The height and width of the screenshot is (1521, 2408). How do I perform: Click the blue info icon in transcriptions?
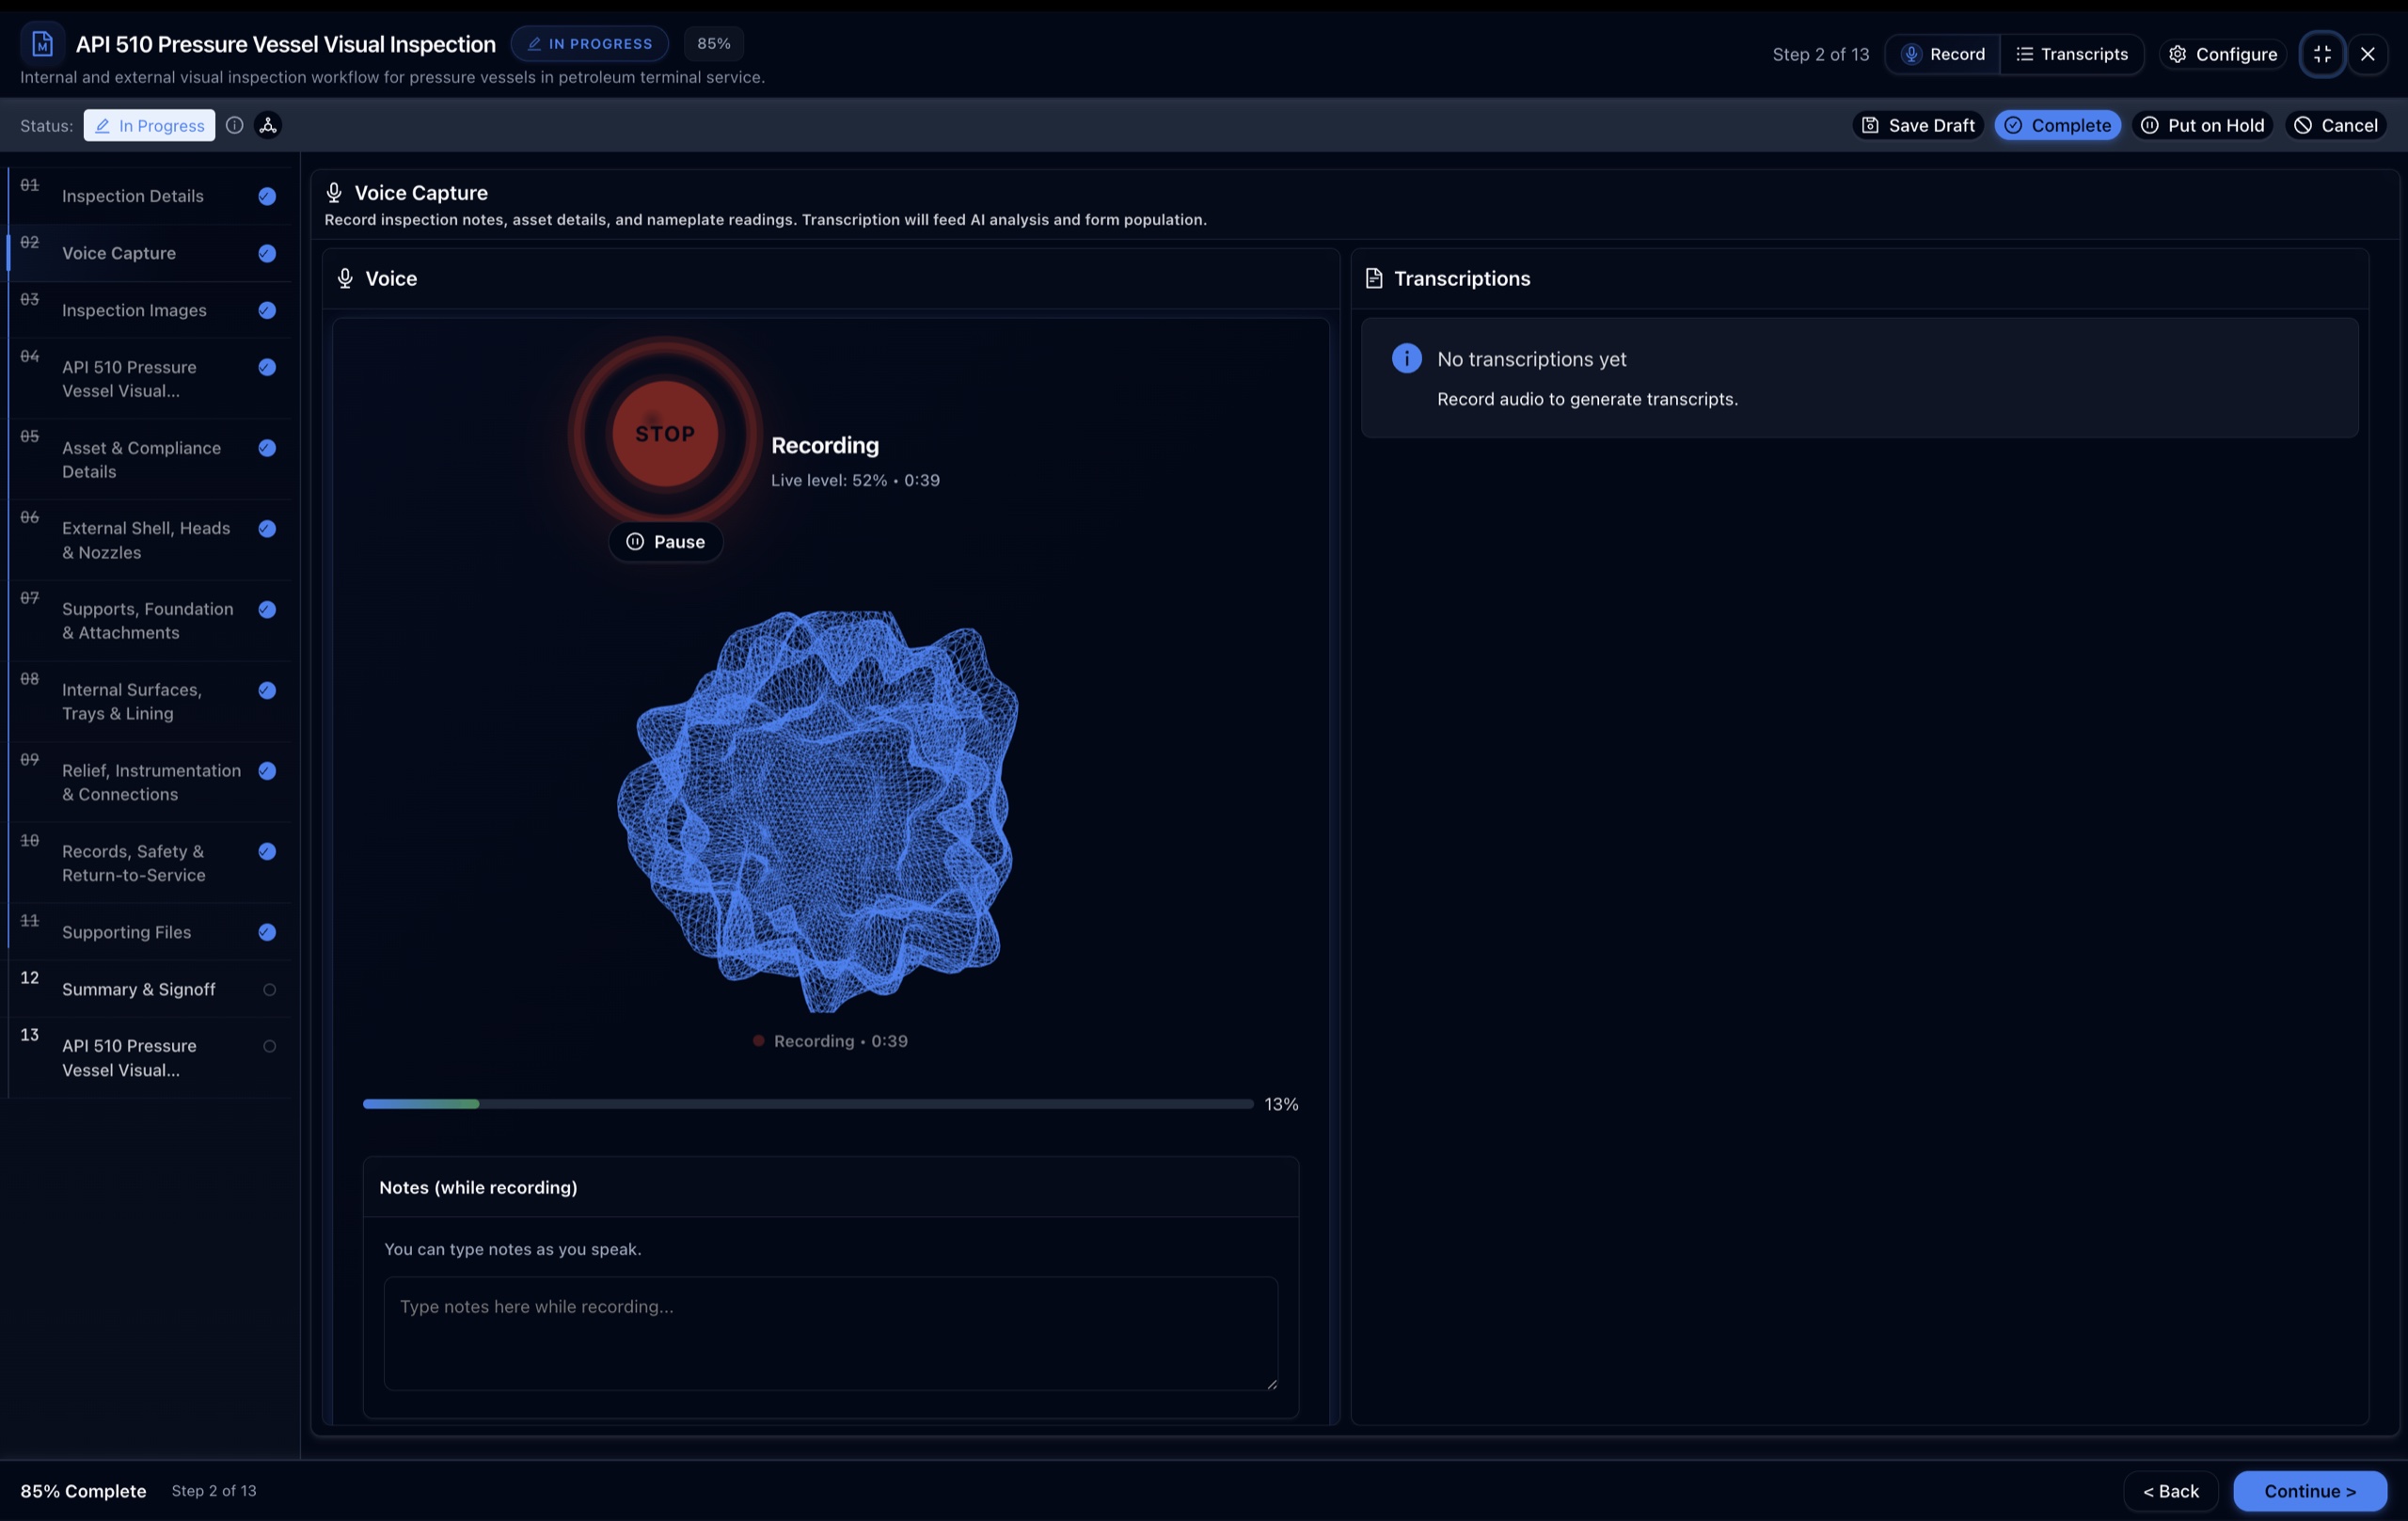(x=1406, y=359)
